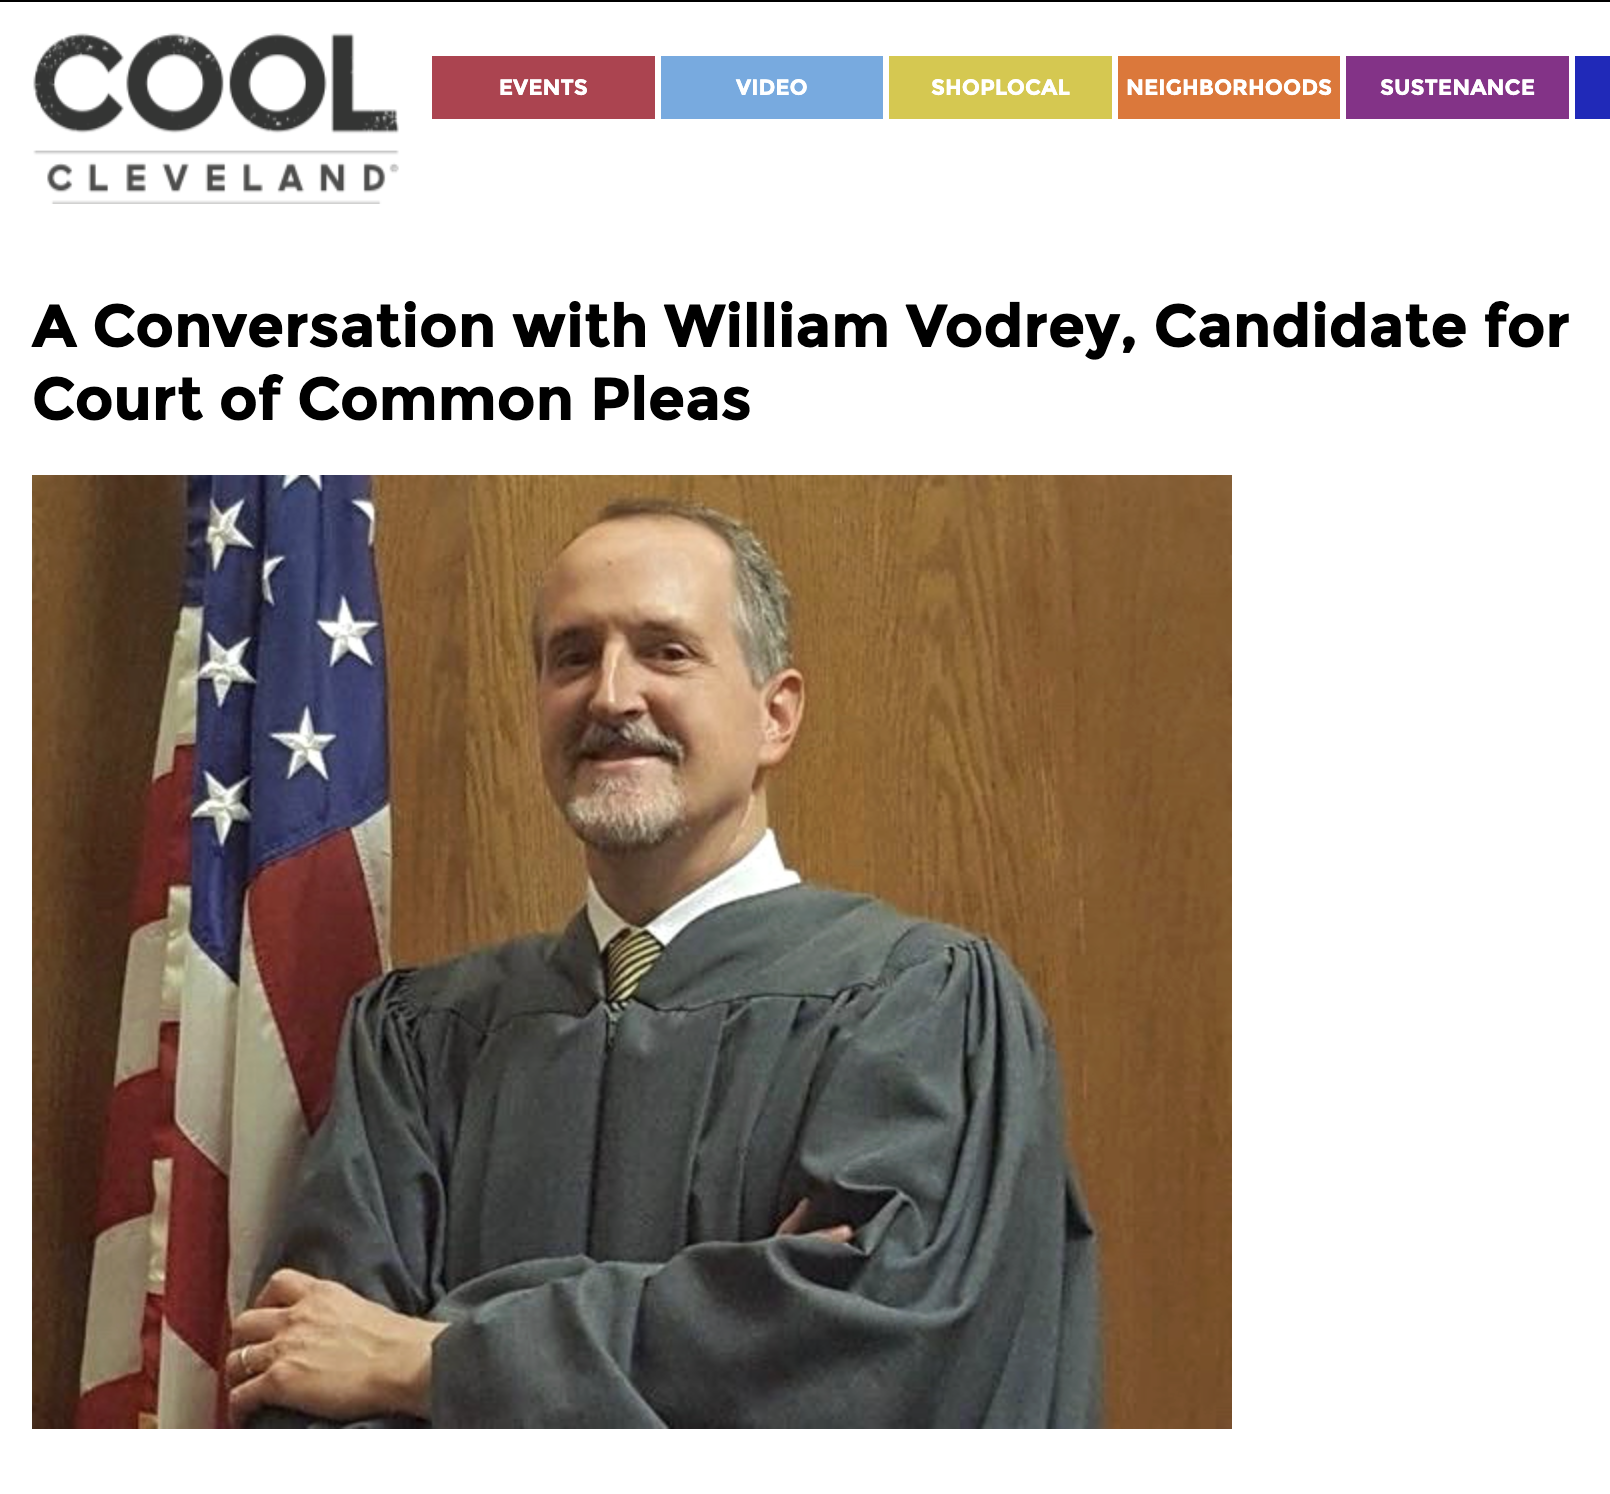1610x1494 pixels.
Task: Open the Events section
Action: [543, 88]
